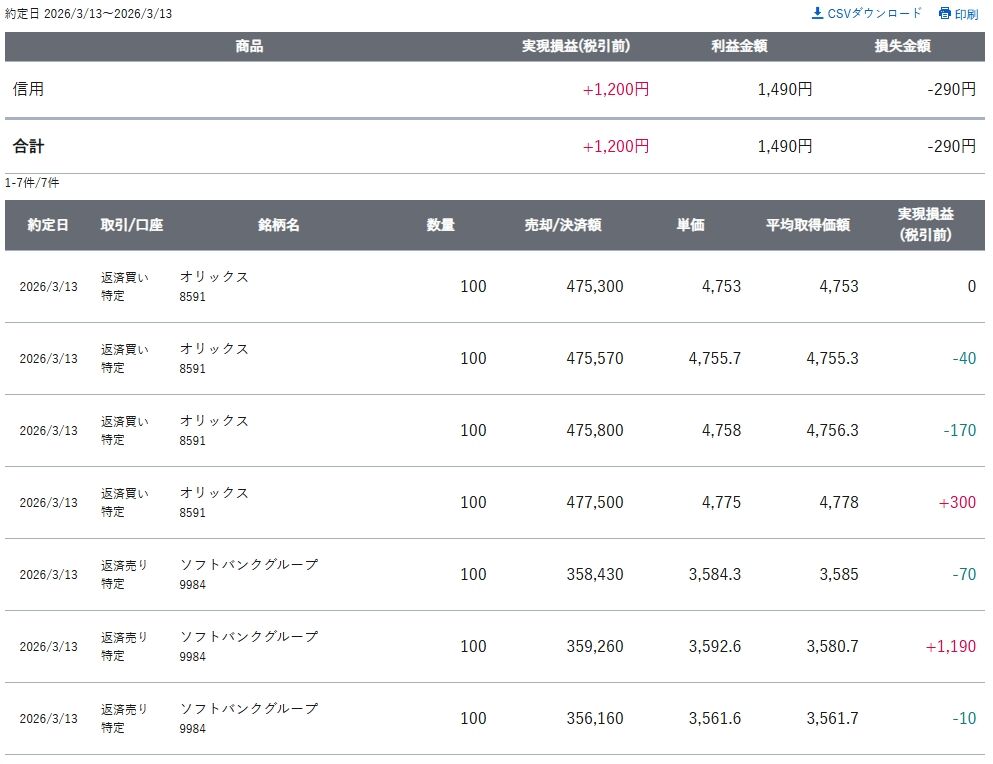Screen dimensions: 993x764
Task: Click the 数量 column header
Action: coord(440,225)
